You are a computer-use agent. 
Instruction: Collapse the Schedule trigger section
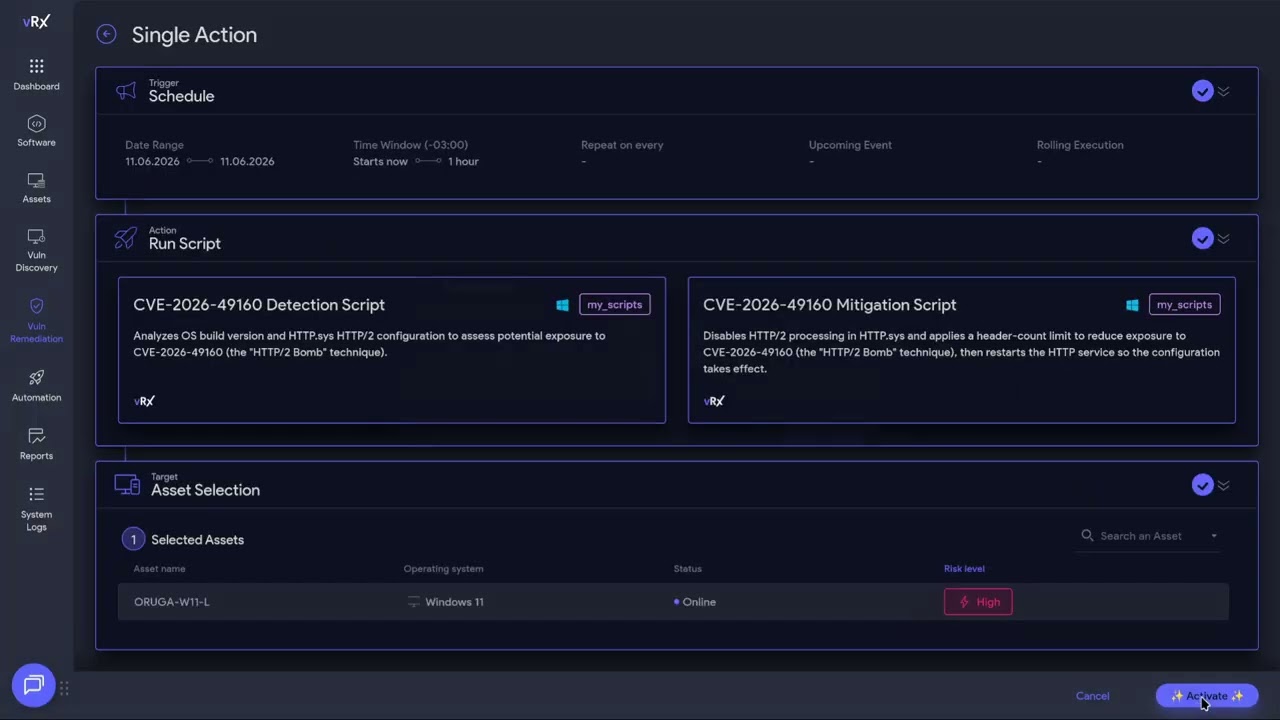[1223, 91]
